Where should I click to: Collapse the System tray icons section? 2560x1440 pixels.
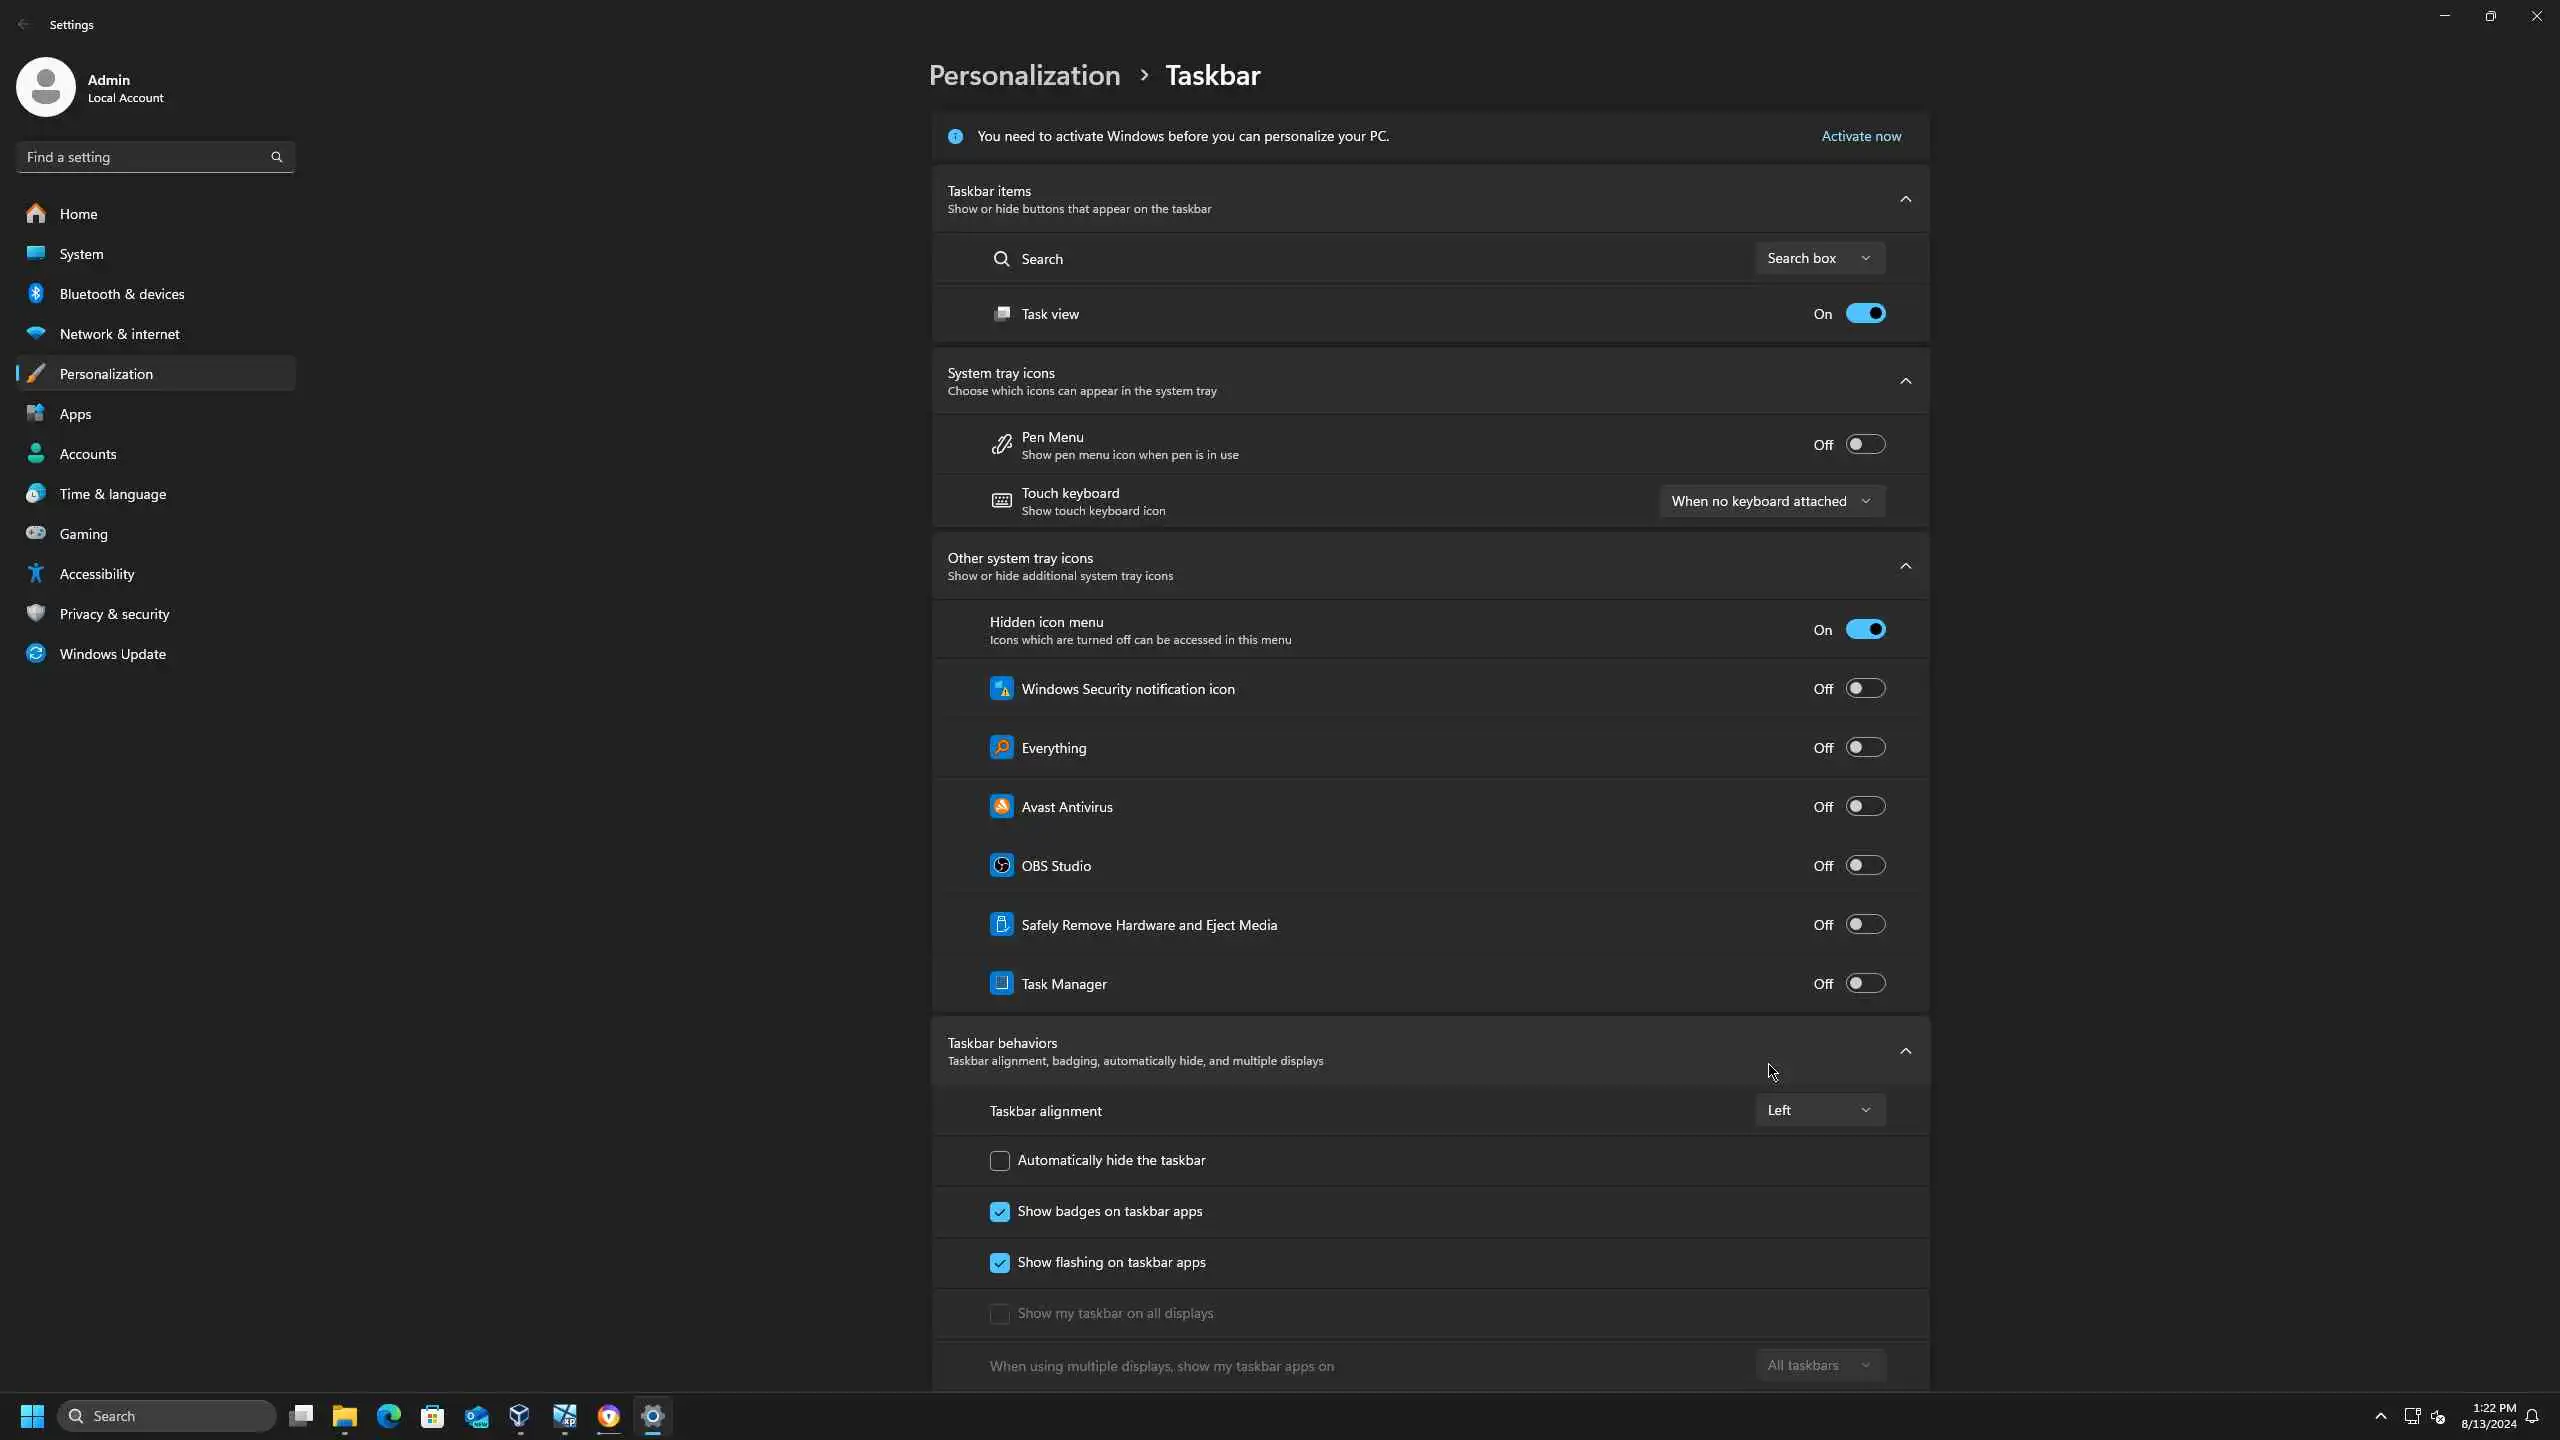pyautogui.click(x=1905, y=381)
